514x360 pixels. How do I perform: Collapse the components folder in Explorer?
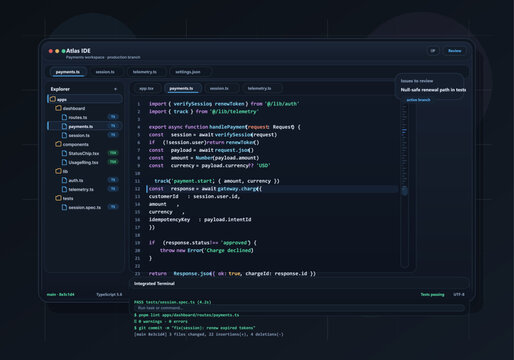(85, 144)
